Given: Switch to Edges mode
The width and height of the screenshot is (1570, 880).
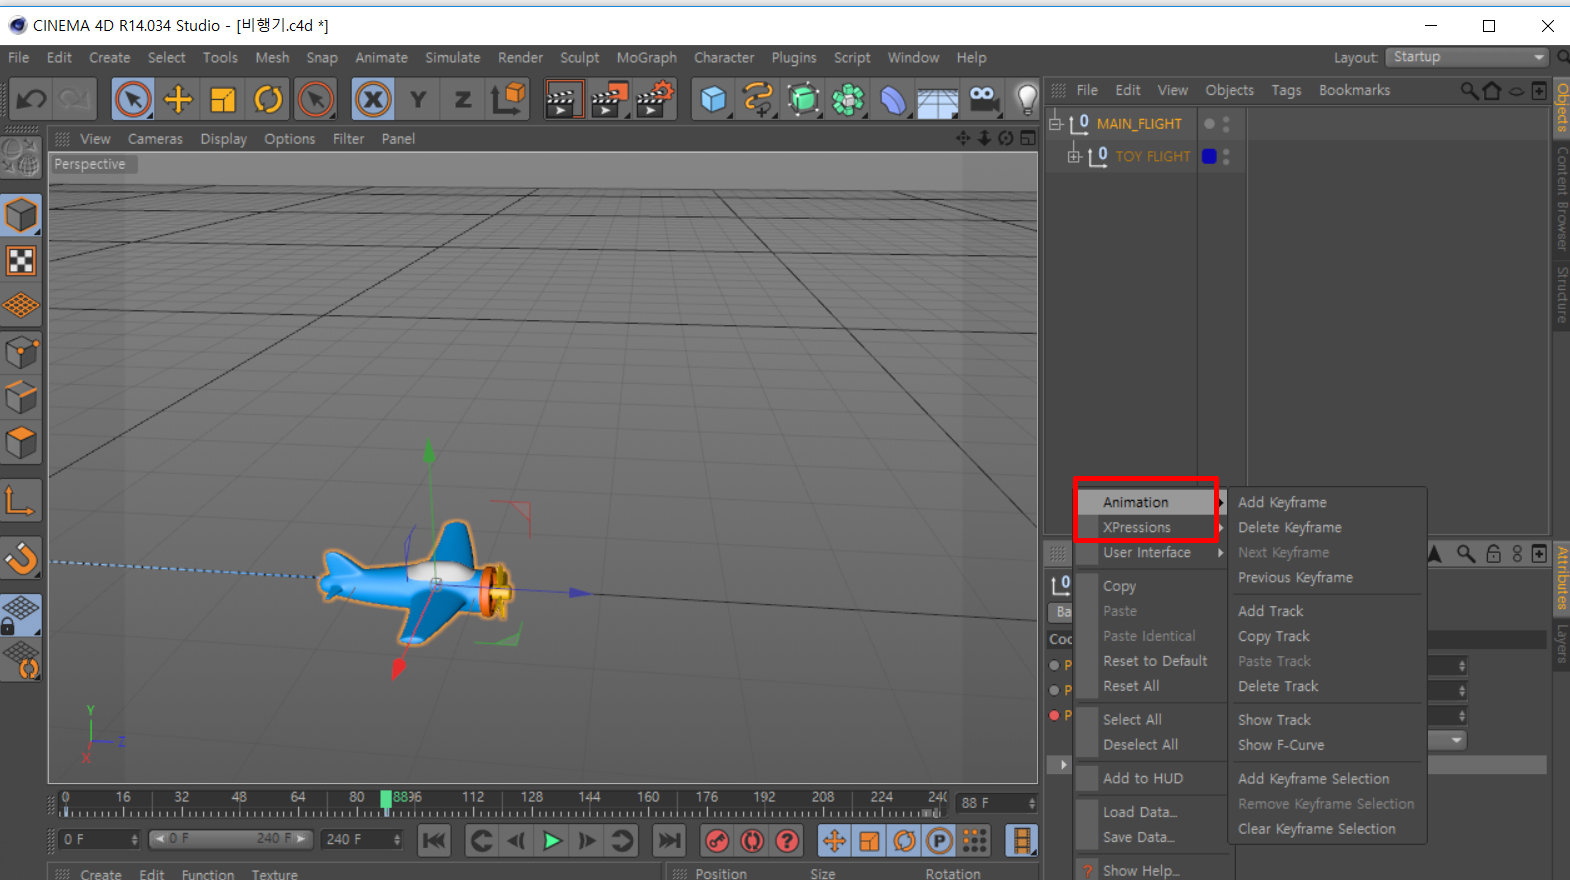Looking at the screenshot, I should coord(21,397).
